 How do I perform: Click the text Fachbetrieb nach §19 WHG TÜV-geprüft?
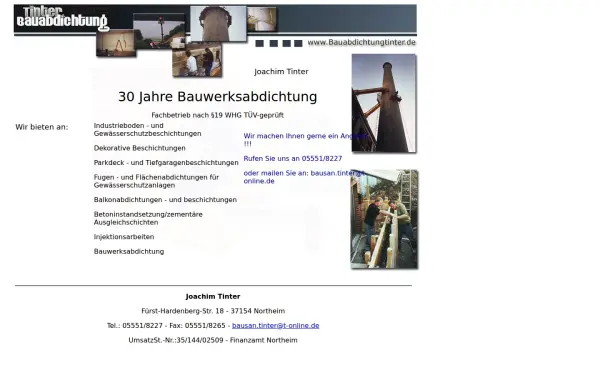pos(217,115)
